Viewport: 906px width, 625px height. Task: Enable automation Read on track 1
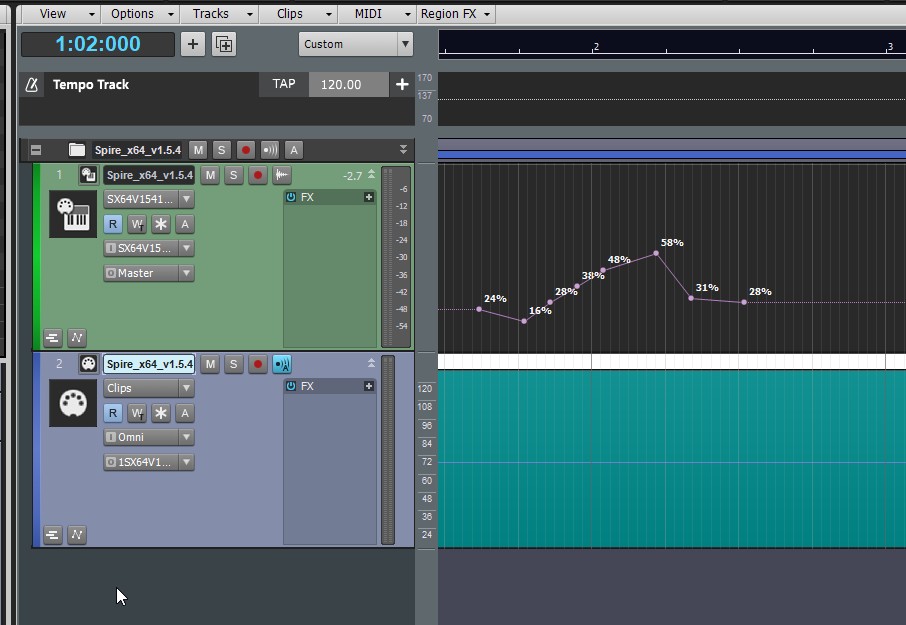click(x=113, y=224)
